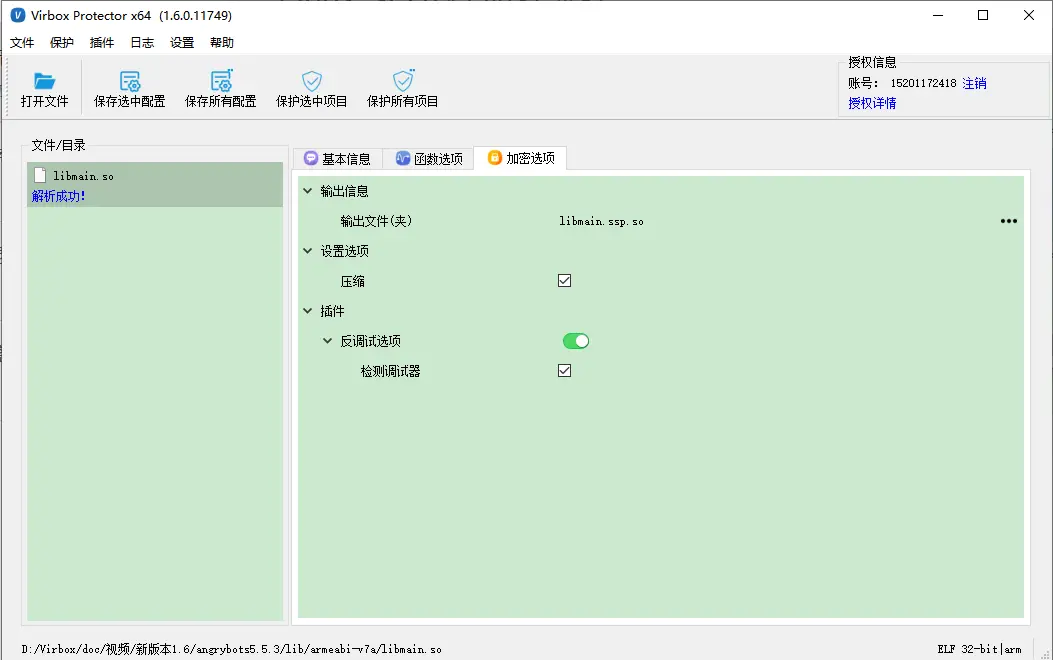The height and width of the screenshot is (660, 1053).
Task: Turn off the 反调试选项 toggle switch
Action: [576, 341]
